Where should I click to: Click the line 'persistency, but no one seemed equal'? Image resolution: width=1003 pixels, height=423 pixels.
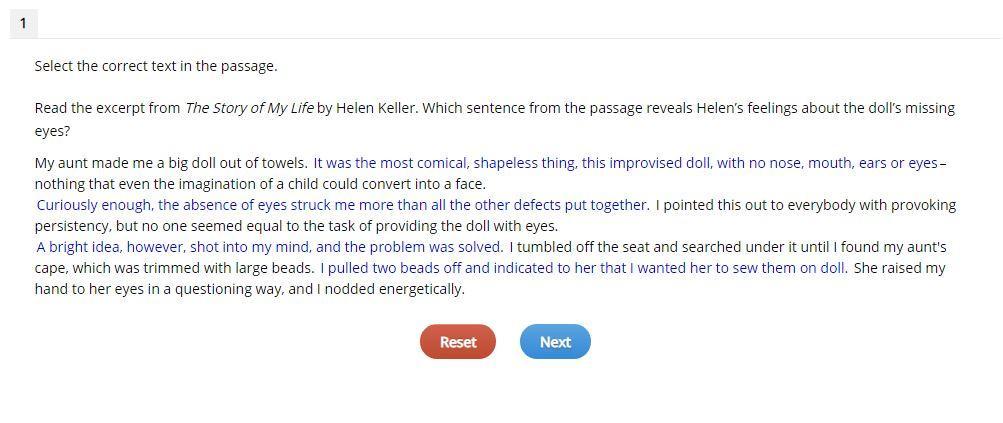[297, 227]
